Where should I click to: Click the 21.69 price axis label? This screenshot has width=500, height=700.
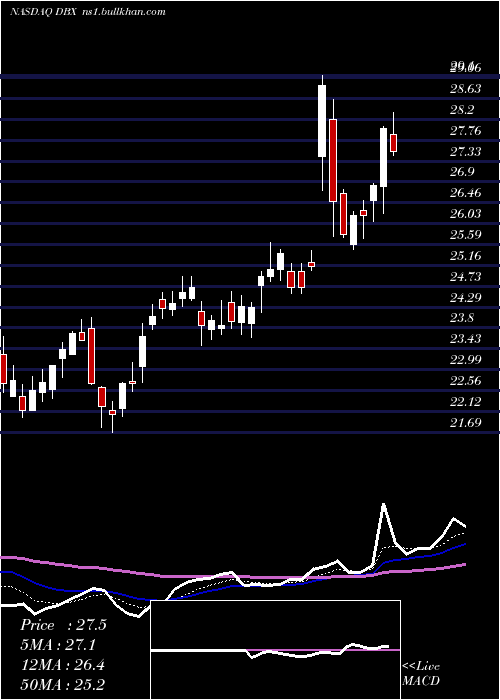coord(466,422)
